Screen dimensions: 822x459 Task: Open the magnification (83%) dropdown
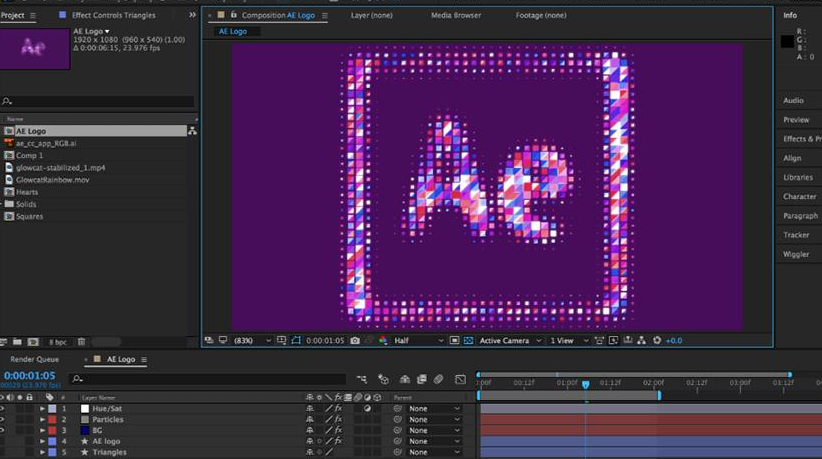(x=253, y=341)
